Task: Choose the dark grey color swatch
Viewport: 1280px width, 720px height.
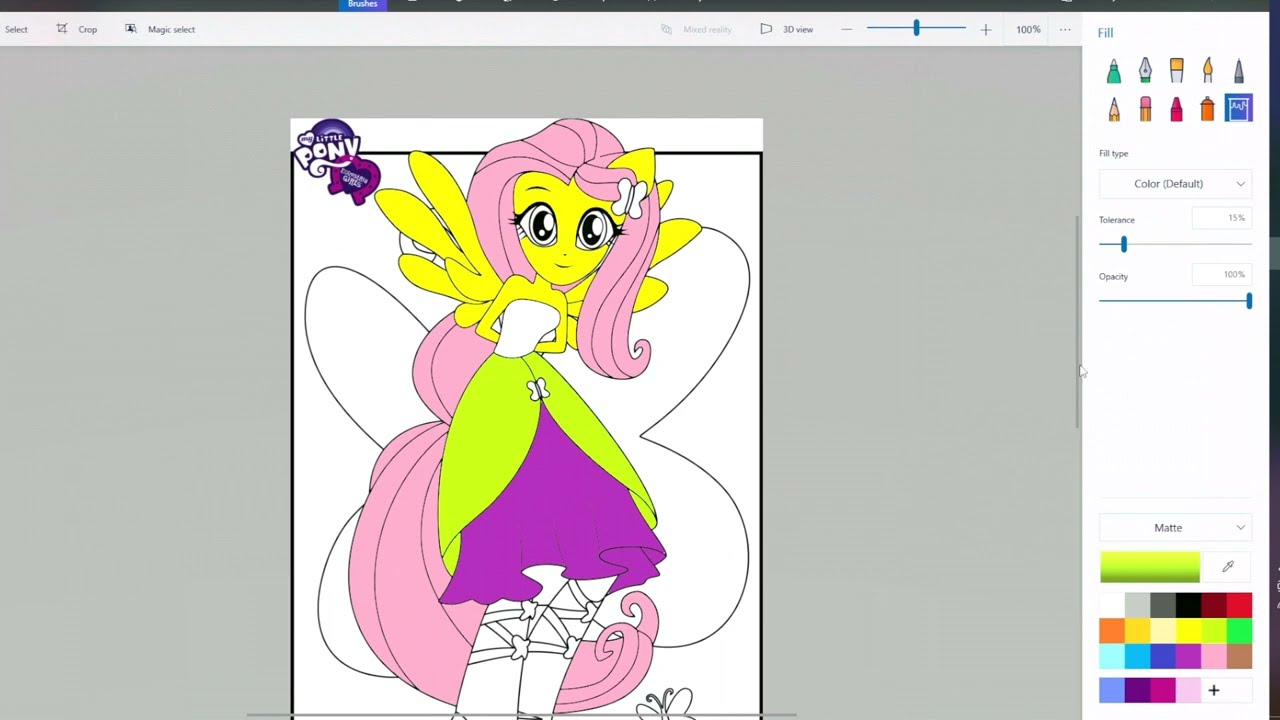Action: coord(1162,605)
